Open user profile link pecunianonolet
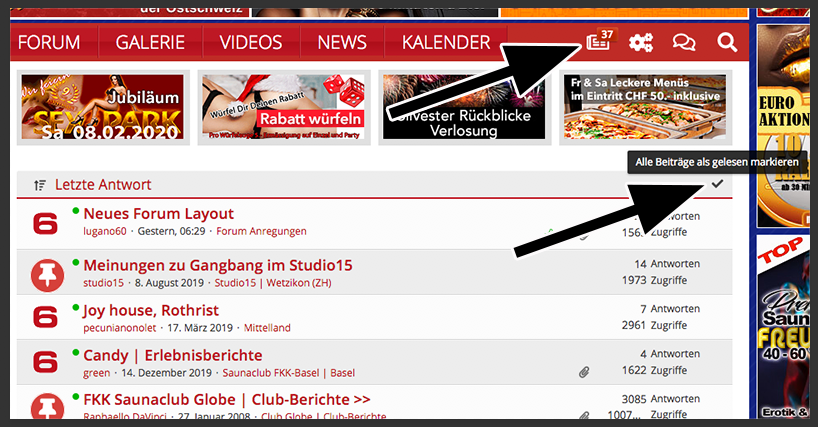This screenshot has width=818, height=427. click(119, 328)
